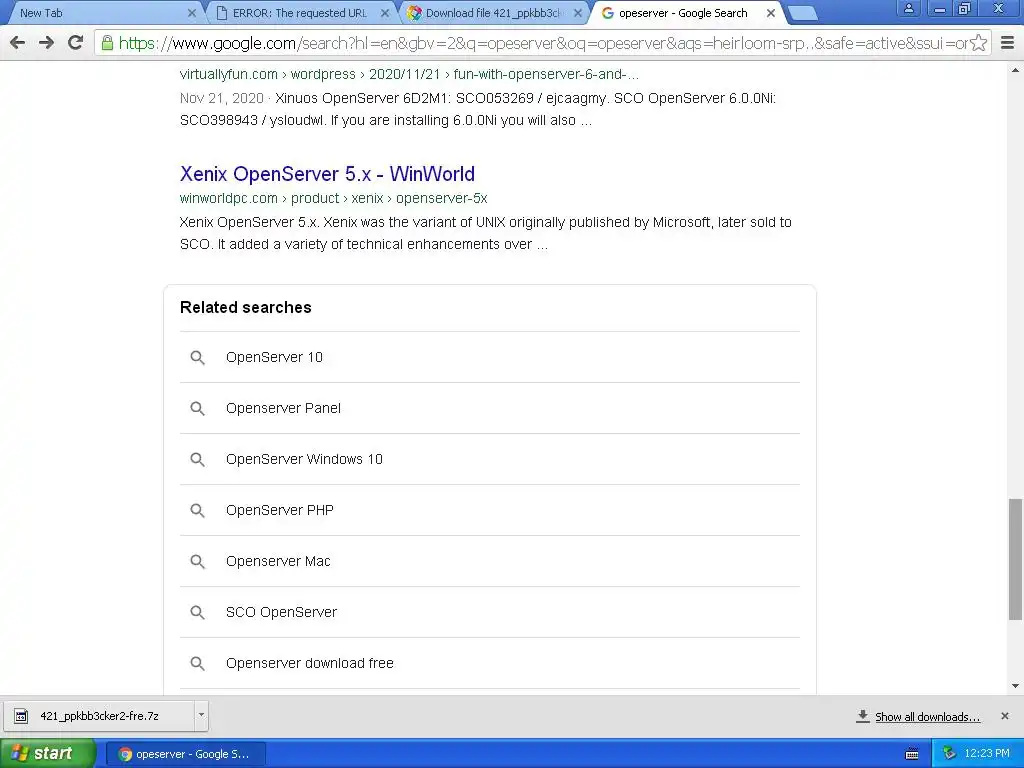Viewport: 1024px width, 768px height.
Task: Click the vertical scrollbar thumb
Action: [x=1015, y=559]
